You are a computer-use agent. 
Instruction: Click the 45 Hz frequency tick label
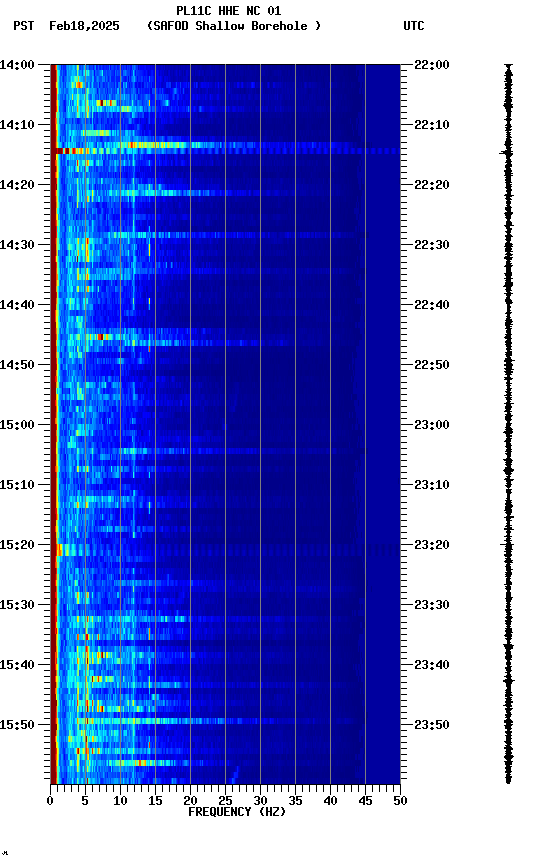tap(365, 801)
